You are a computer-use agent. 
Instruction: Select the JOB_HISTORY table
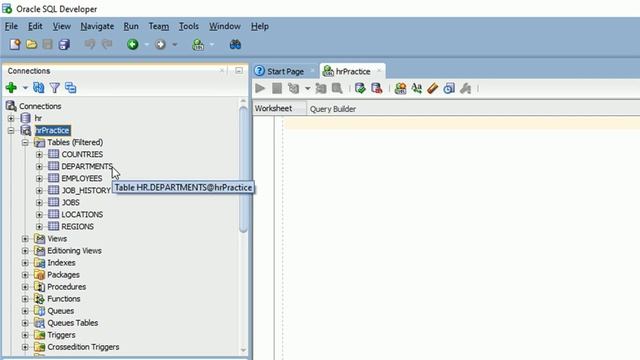tap(86, 190)
